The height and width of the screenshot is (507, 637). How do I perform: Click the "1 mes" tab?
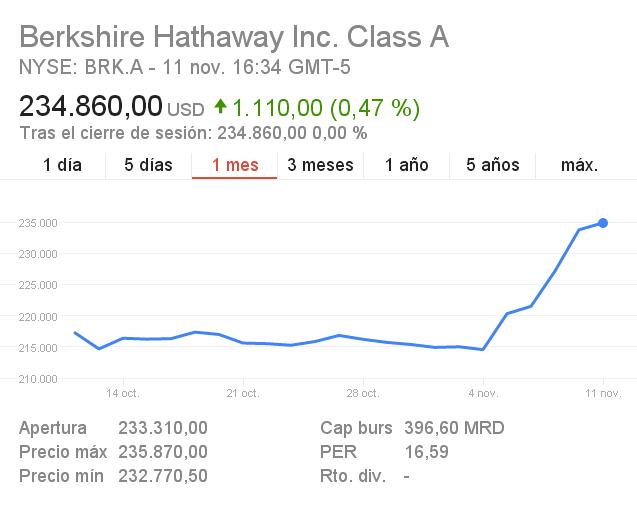pyautogui.click(x=235, y=165)
